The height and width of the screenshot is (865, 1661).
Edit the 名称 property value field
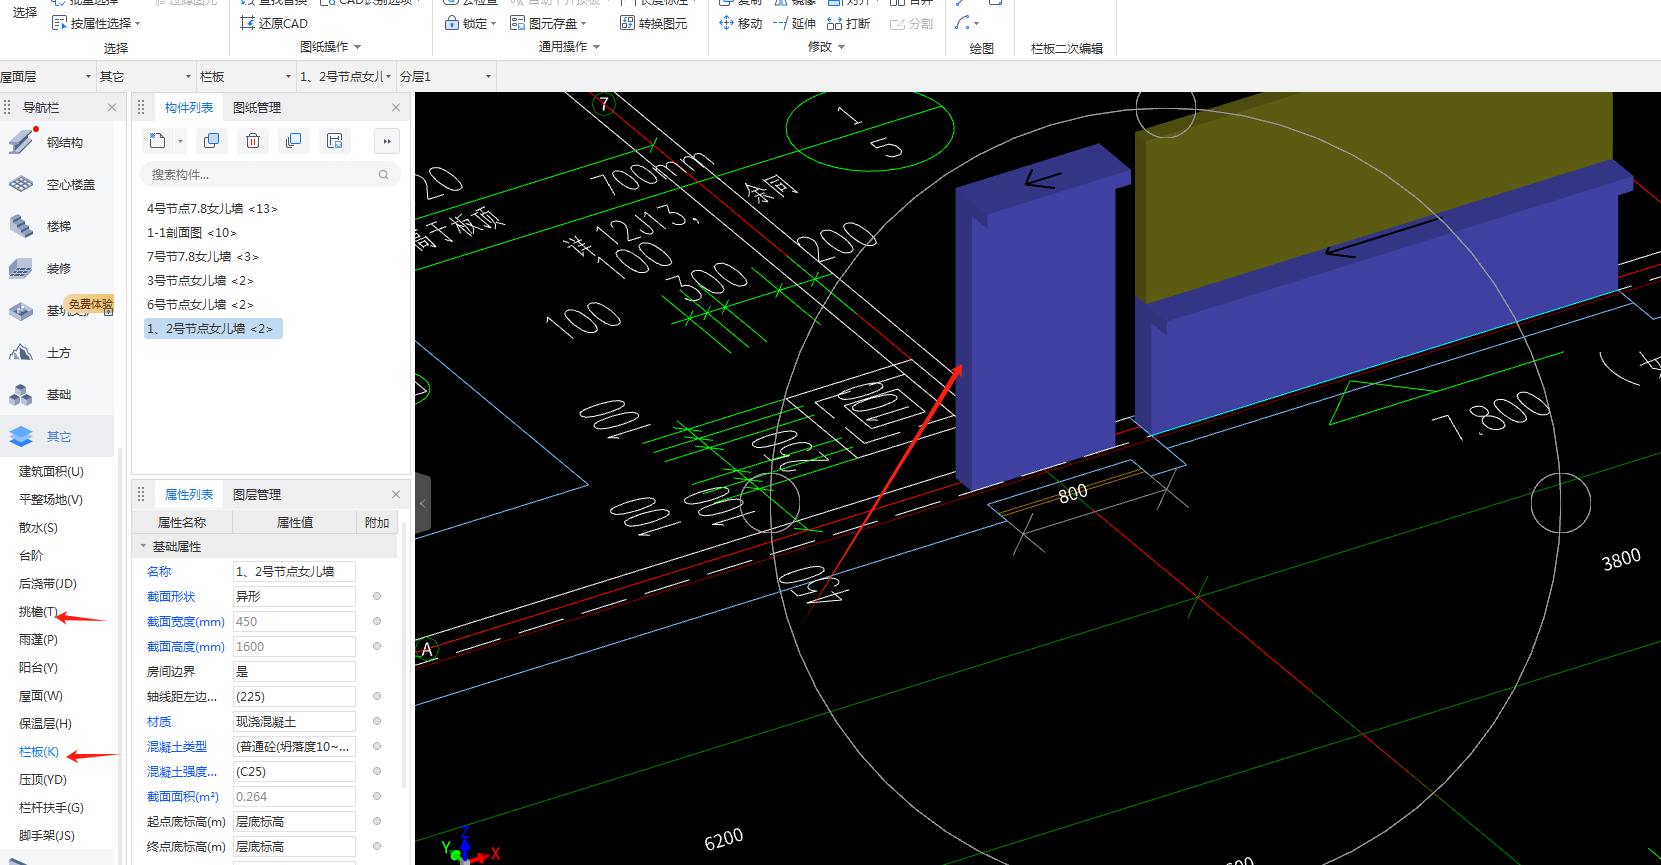pos(294,571)
